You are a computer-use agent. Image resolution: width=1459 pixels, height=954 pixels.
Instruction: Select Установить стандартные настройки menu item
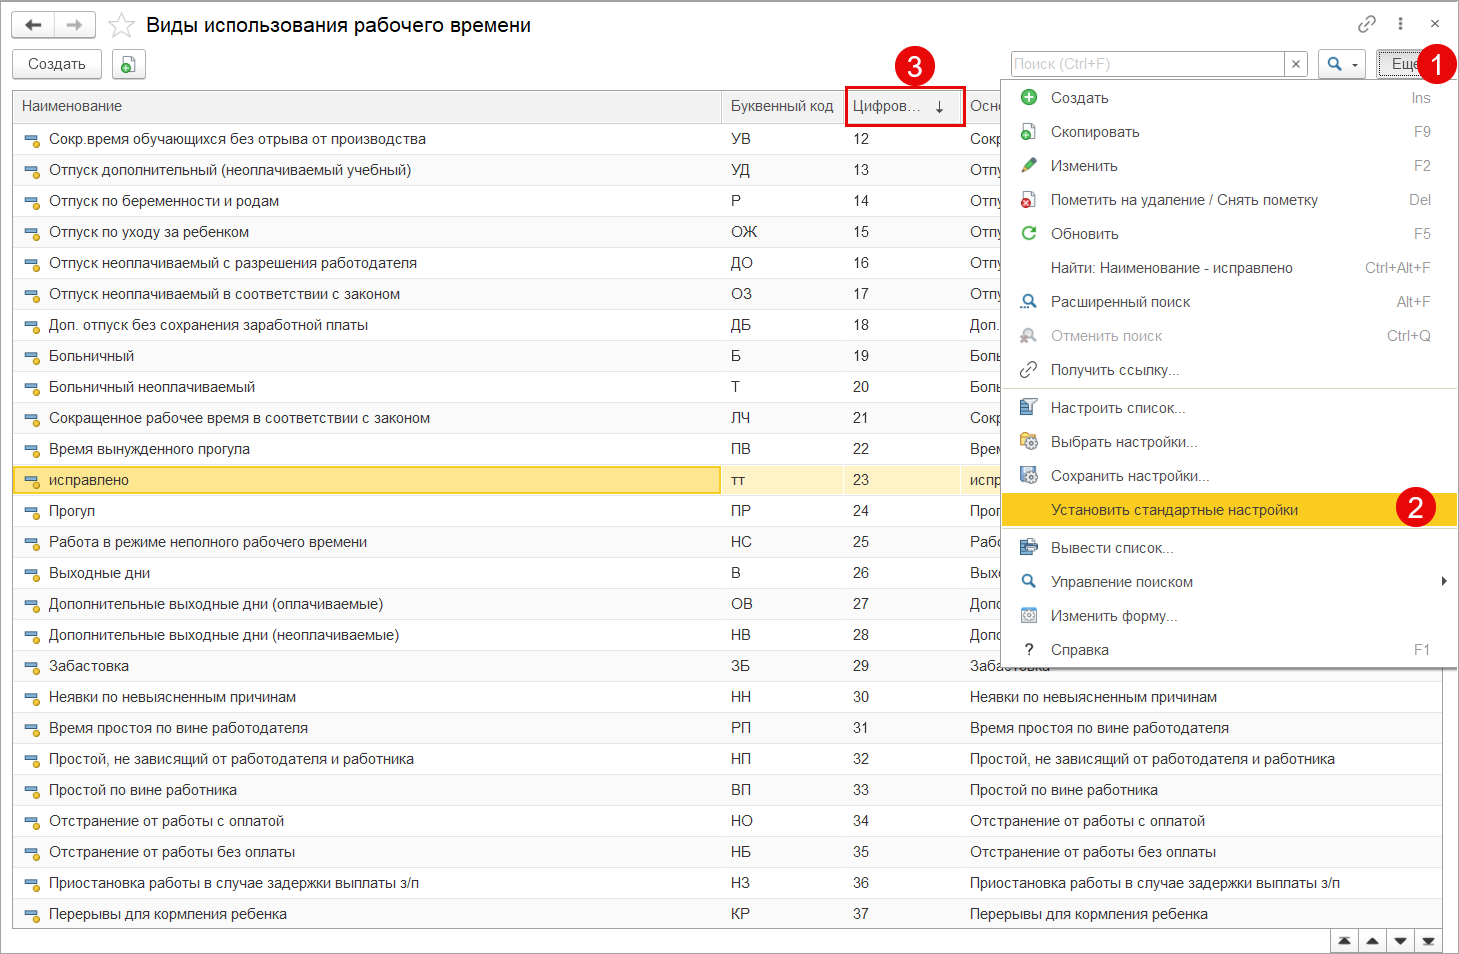[x=1174, y=510]
